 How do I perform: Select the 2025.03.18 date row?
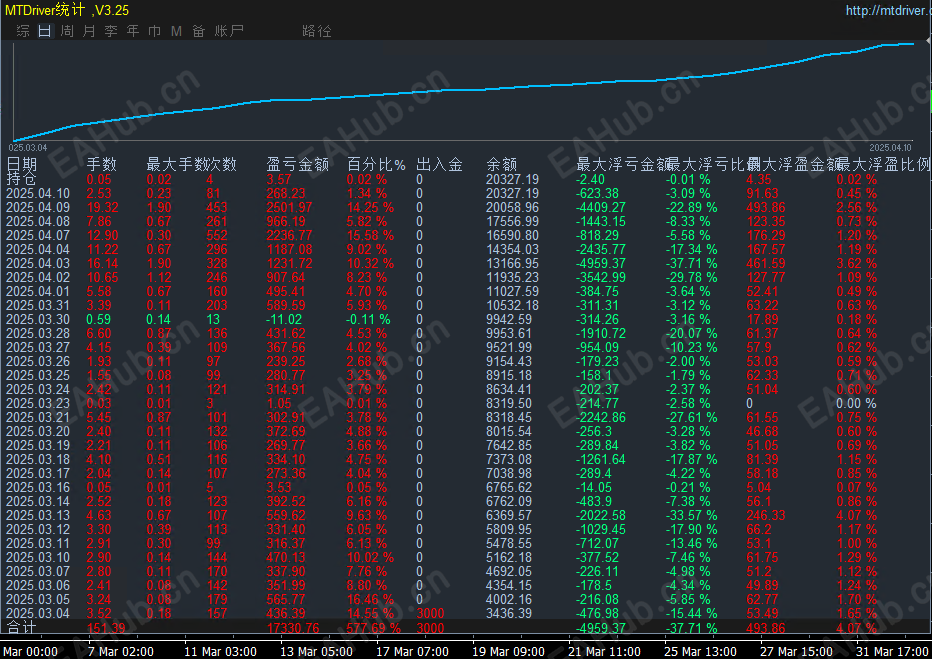click(x=38, y=460)
